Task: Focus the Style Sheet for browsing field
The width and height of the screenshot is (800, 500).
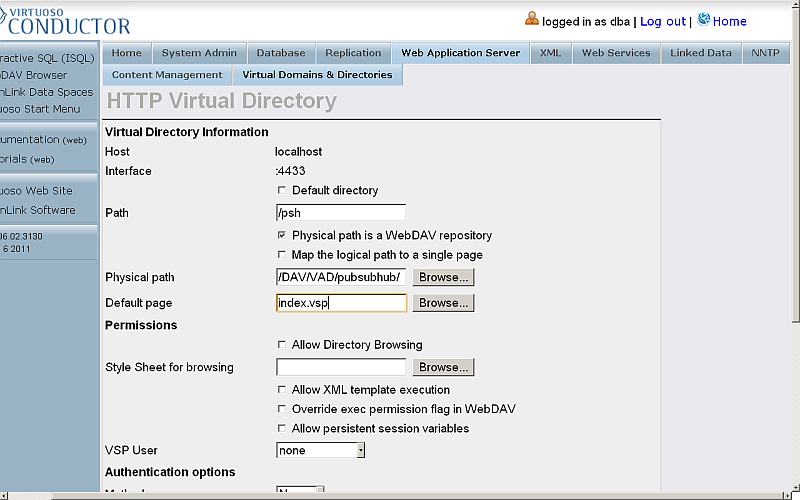Action: (340, 368)
